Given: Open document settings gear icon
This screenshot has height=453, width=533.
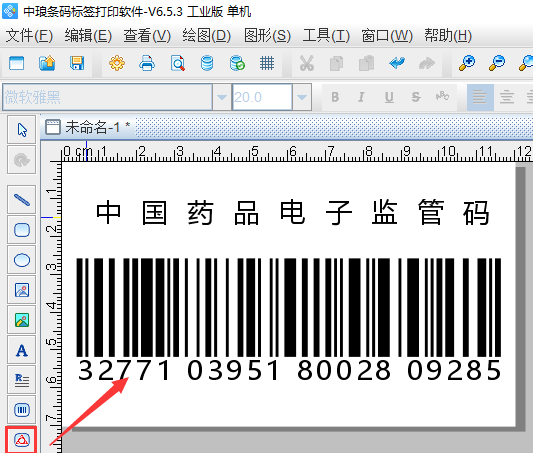Looking at the screenshot, I should click(117, 63).
